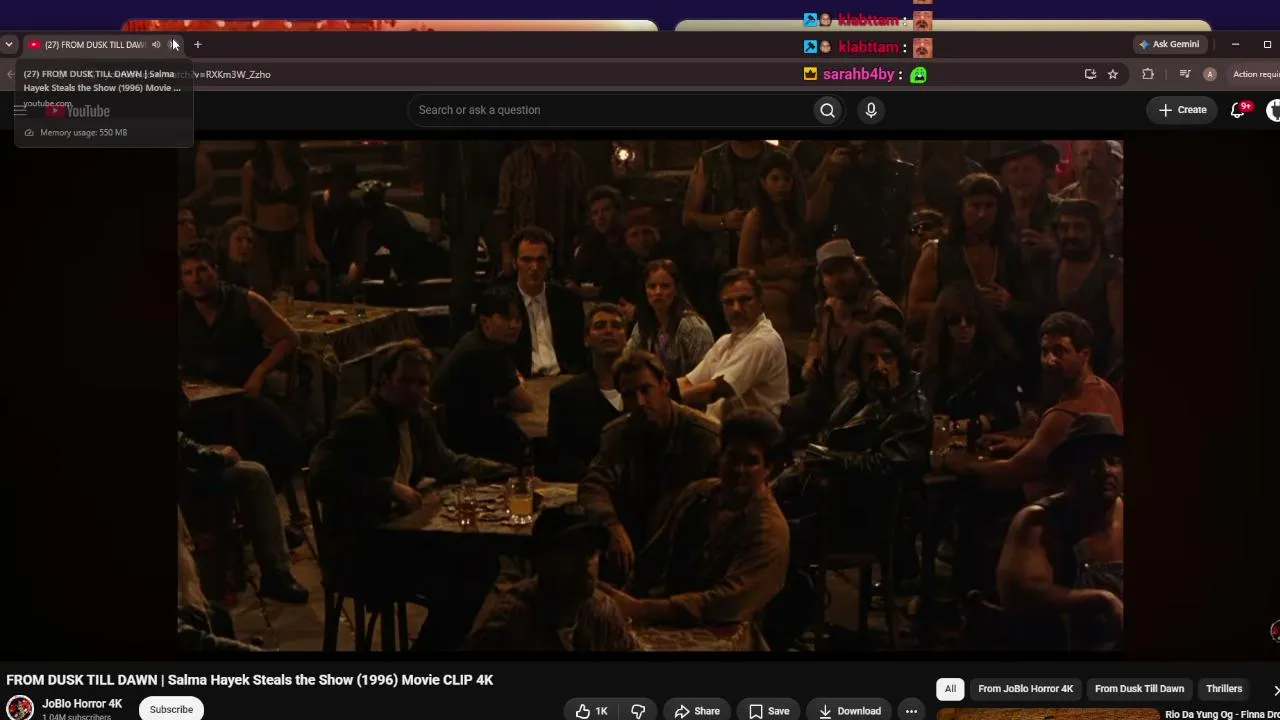This screenshot has width=1280, height=720.
Task: Select From Dusk Till Dawn chip
Action: pos(1139,688)
